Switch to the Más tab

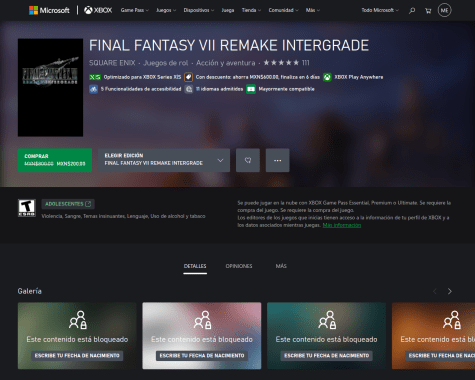[281, 266]
